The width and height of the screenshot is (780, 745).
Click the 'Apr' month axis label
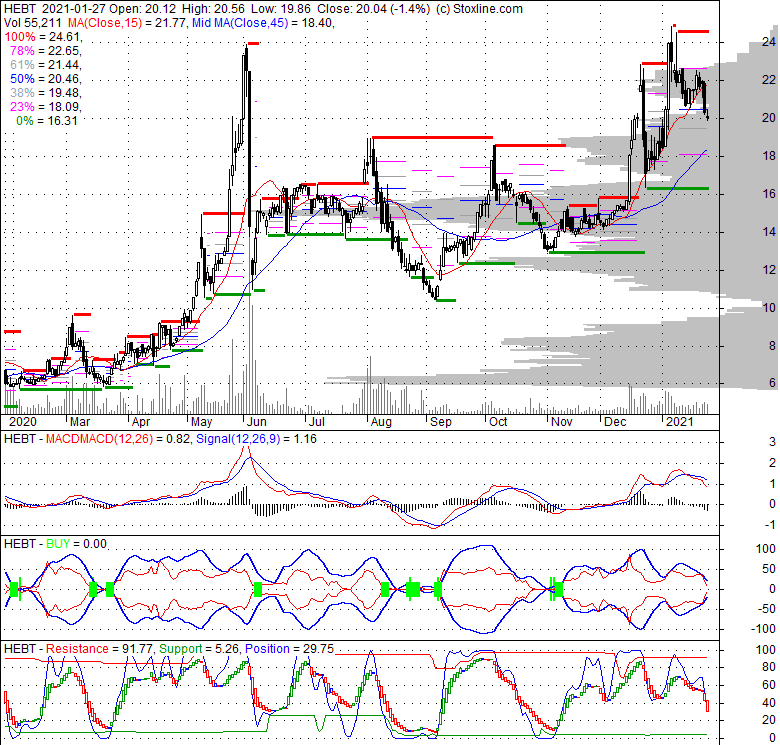click(x=141, y=422)
